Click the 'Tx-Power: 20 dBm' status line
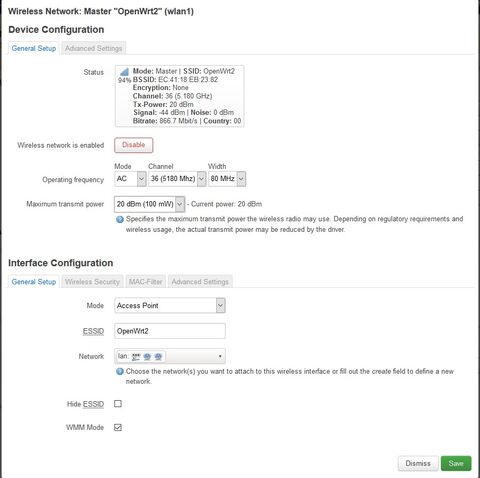 point(163,104)
